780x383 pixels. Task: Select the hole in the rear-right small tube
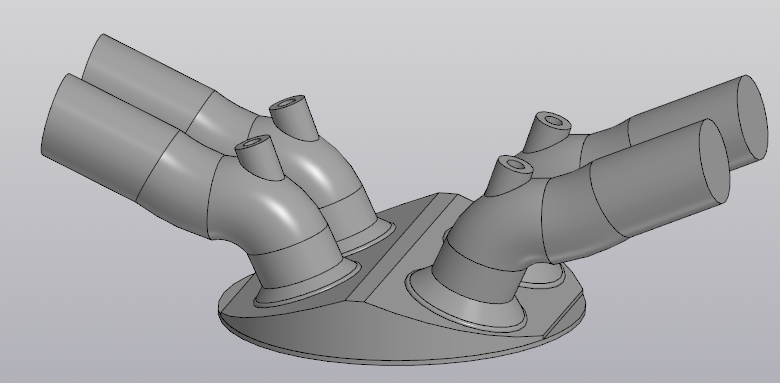(554, 121)
